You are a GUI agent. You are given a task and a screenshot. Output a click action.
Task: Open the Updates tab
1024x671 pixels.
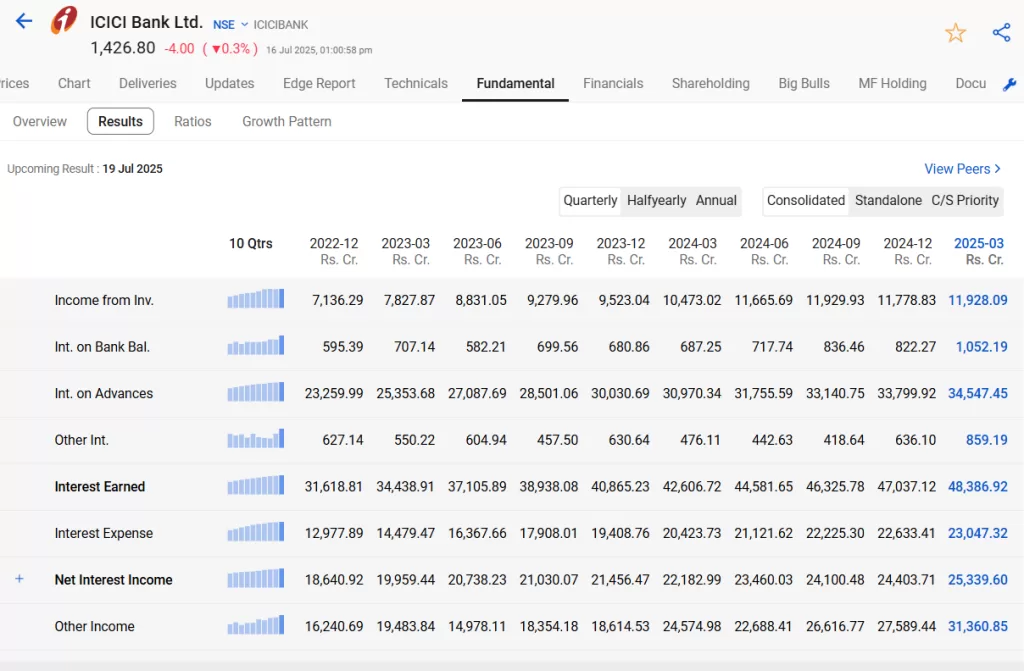[229, 84]
